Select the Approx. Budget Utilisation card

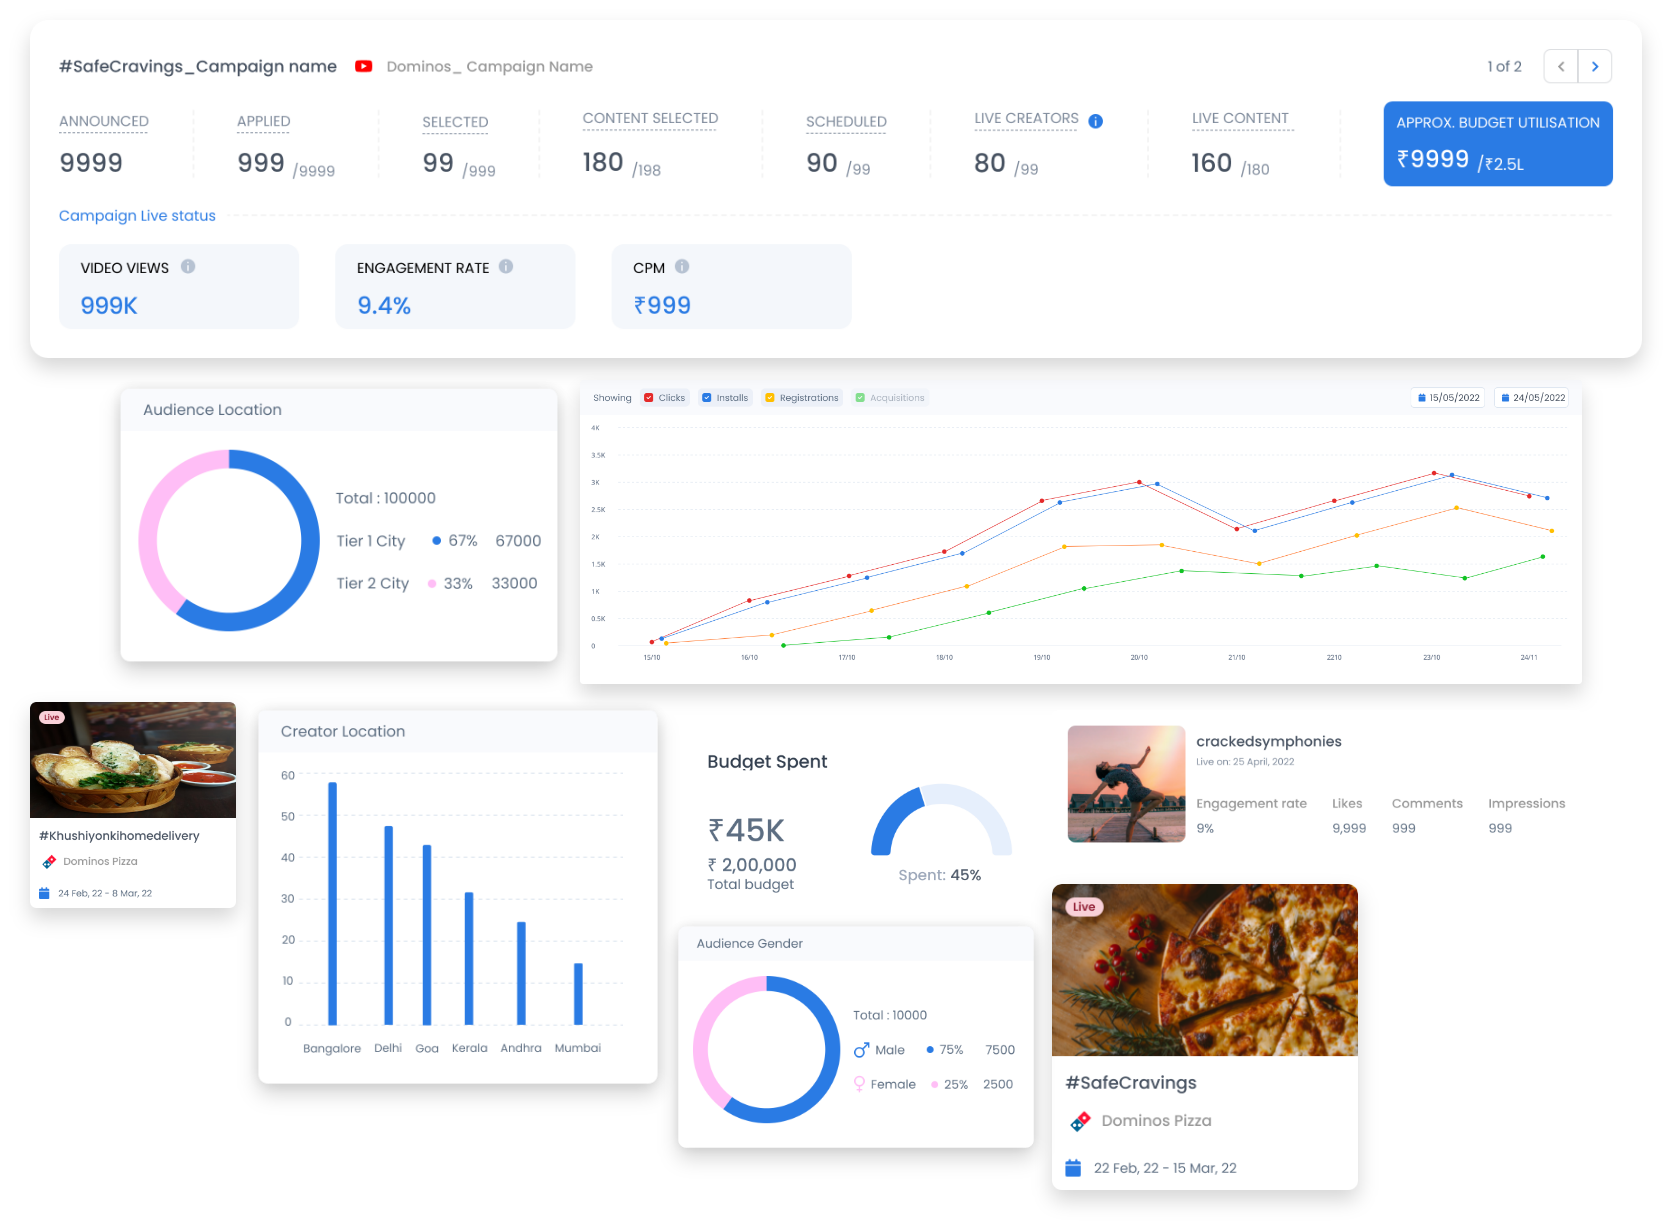click(1497, 144)
